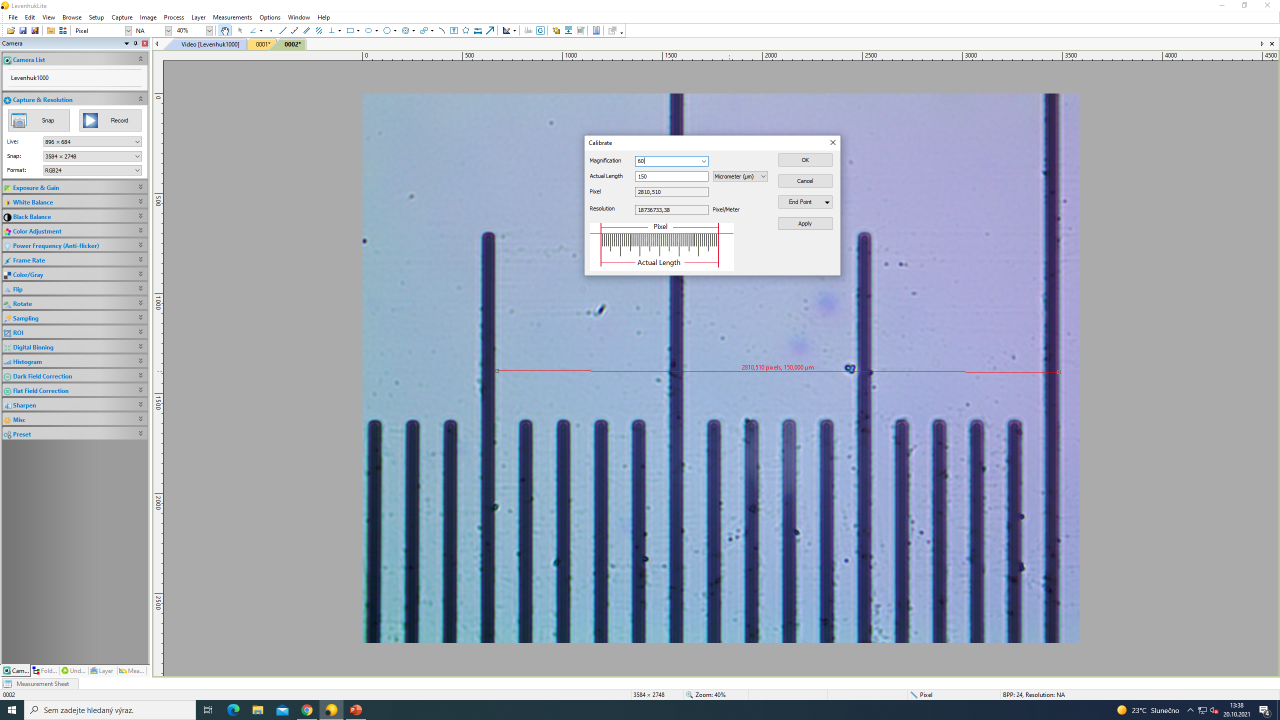1280x720 pixels.
Task: Switch to the Video [Levenhuk1000] tab
Action: (x=210, y=44)
